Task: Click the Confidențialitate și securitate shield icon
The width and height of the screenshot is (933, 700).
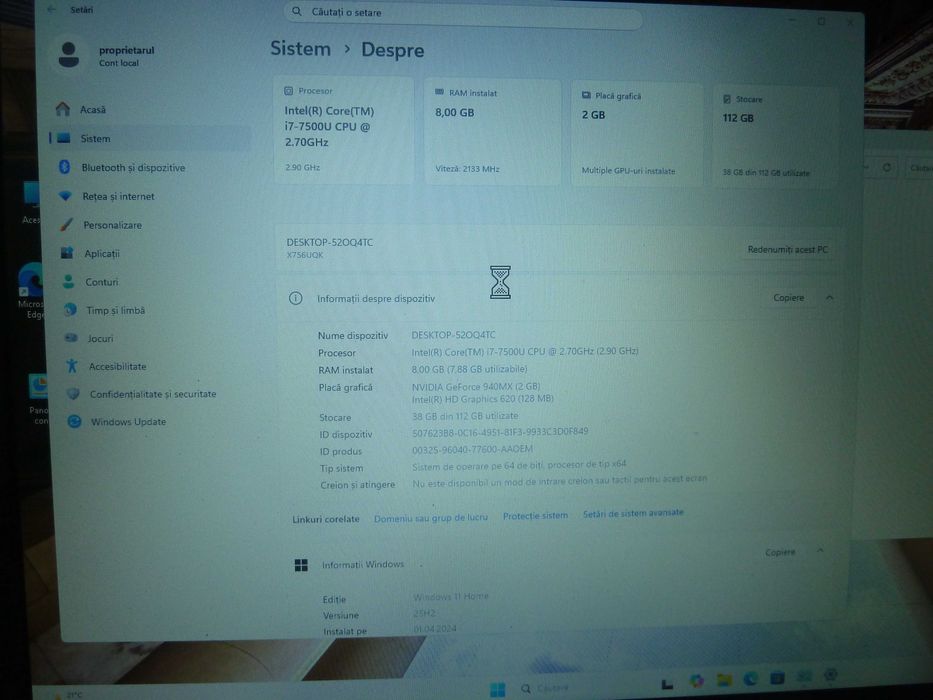Action: click(x=73, y=393)
